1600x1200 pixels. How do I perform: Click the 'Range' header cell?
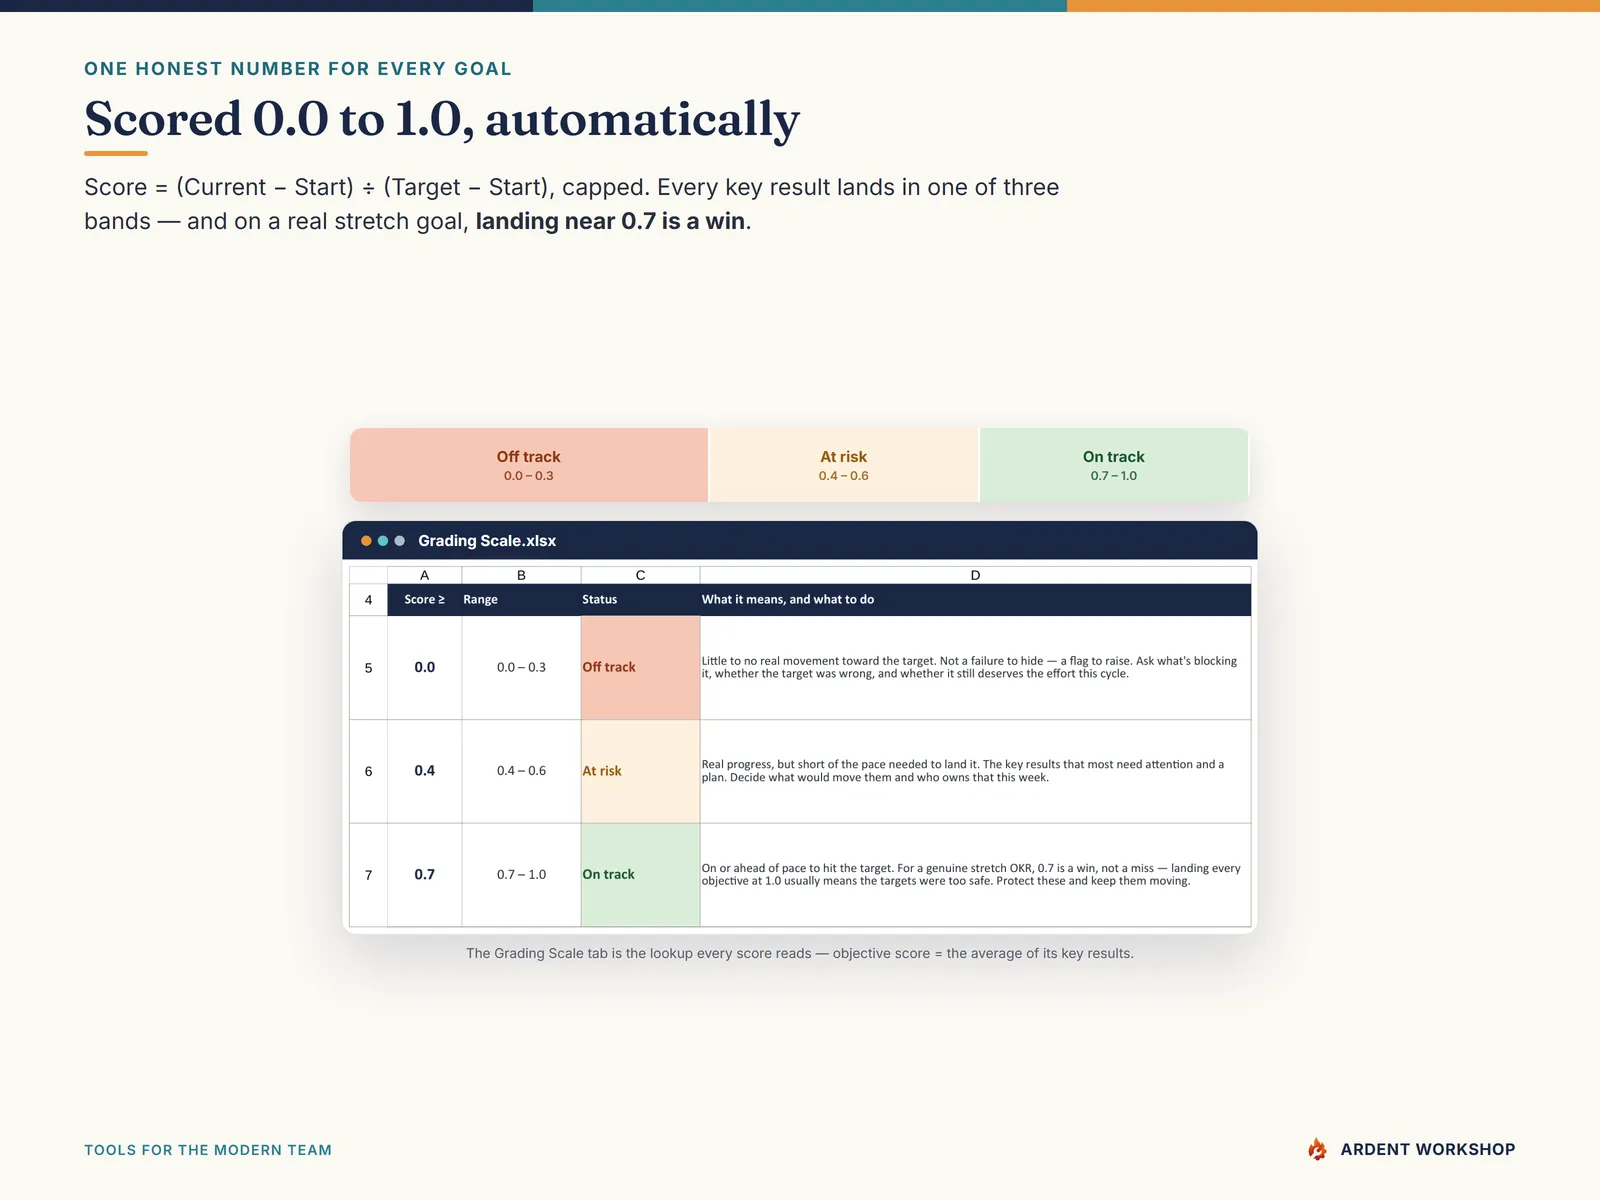[521, 600]
